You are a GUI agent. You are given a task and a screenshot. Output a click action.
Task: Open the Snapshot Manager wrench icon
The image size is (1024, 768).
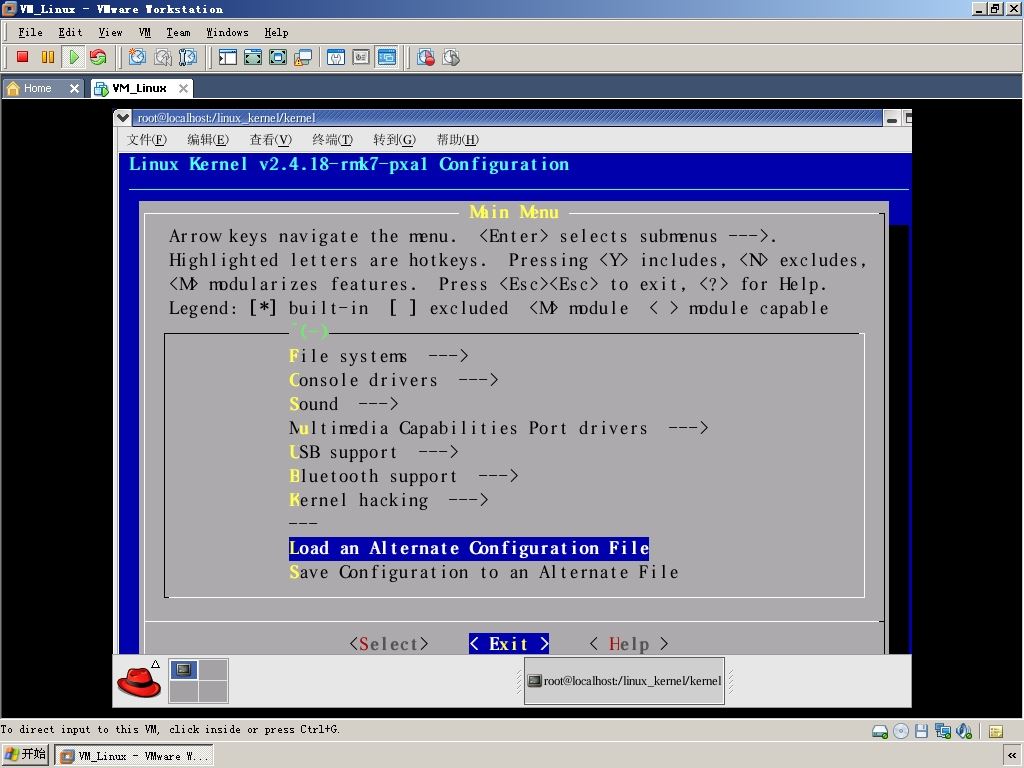[188, 57]
